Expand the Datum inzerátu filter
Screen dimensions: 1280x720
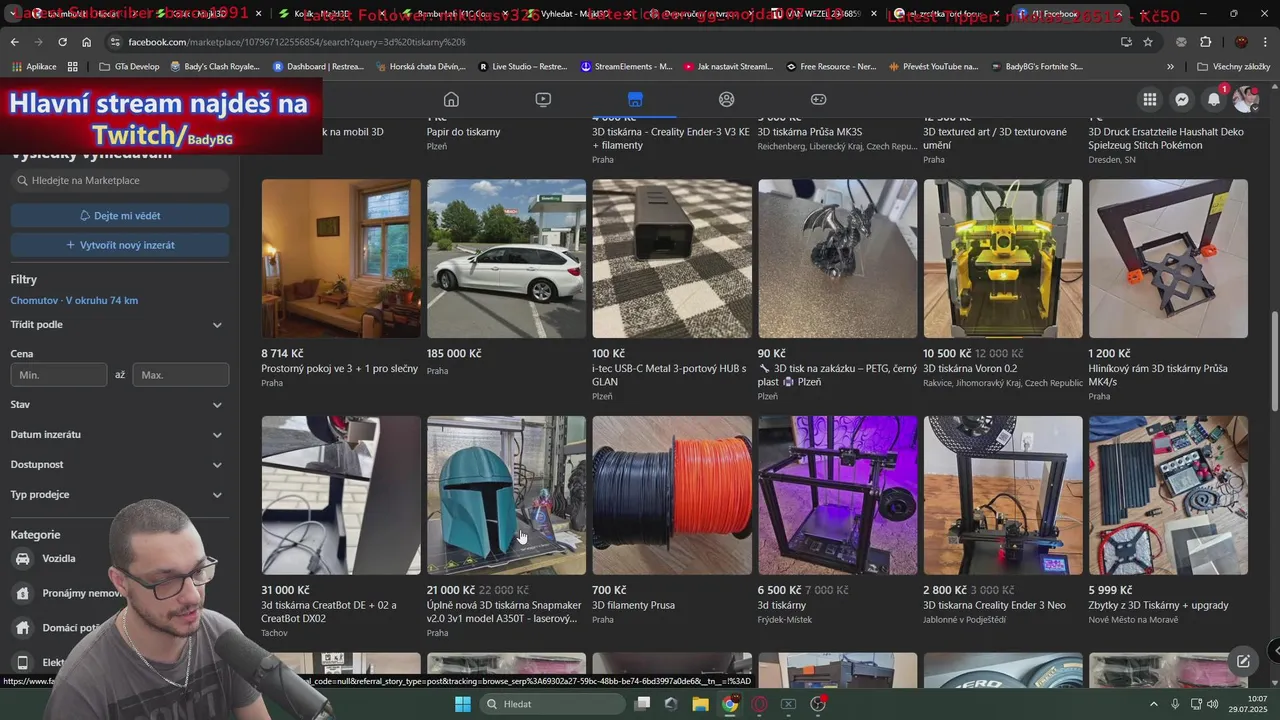click(118, 435)
